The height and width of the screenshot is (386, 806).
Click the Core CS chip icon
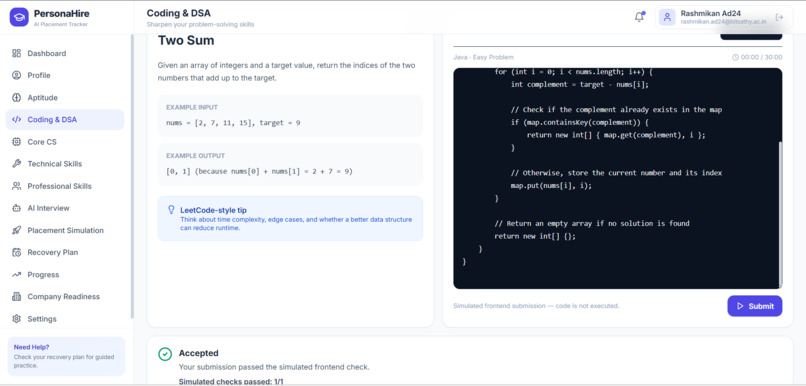[16, 142]
